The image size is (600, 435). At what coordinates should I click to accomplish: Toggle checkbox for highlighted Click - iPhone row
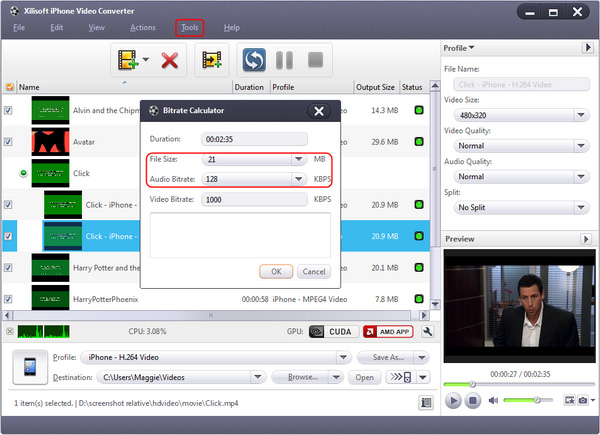click(x=8, y=236)
